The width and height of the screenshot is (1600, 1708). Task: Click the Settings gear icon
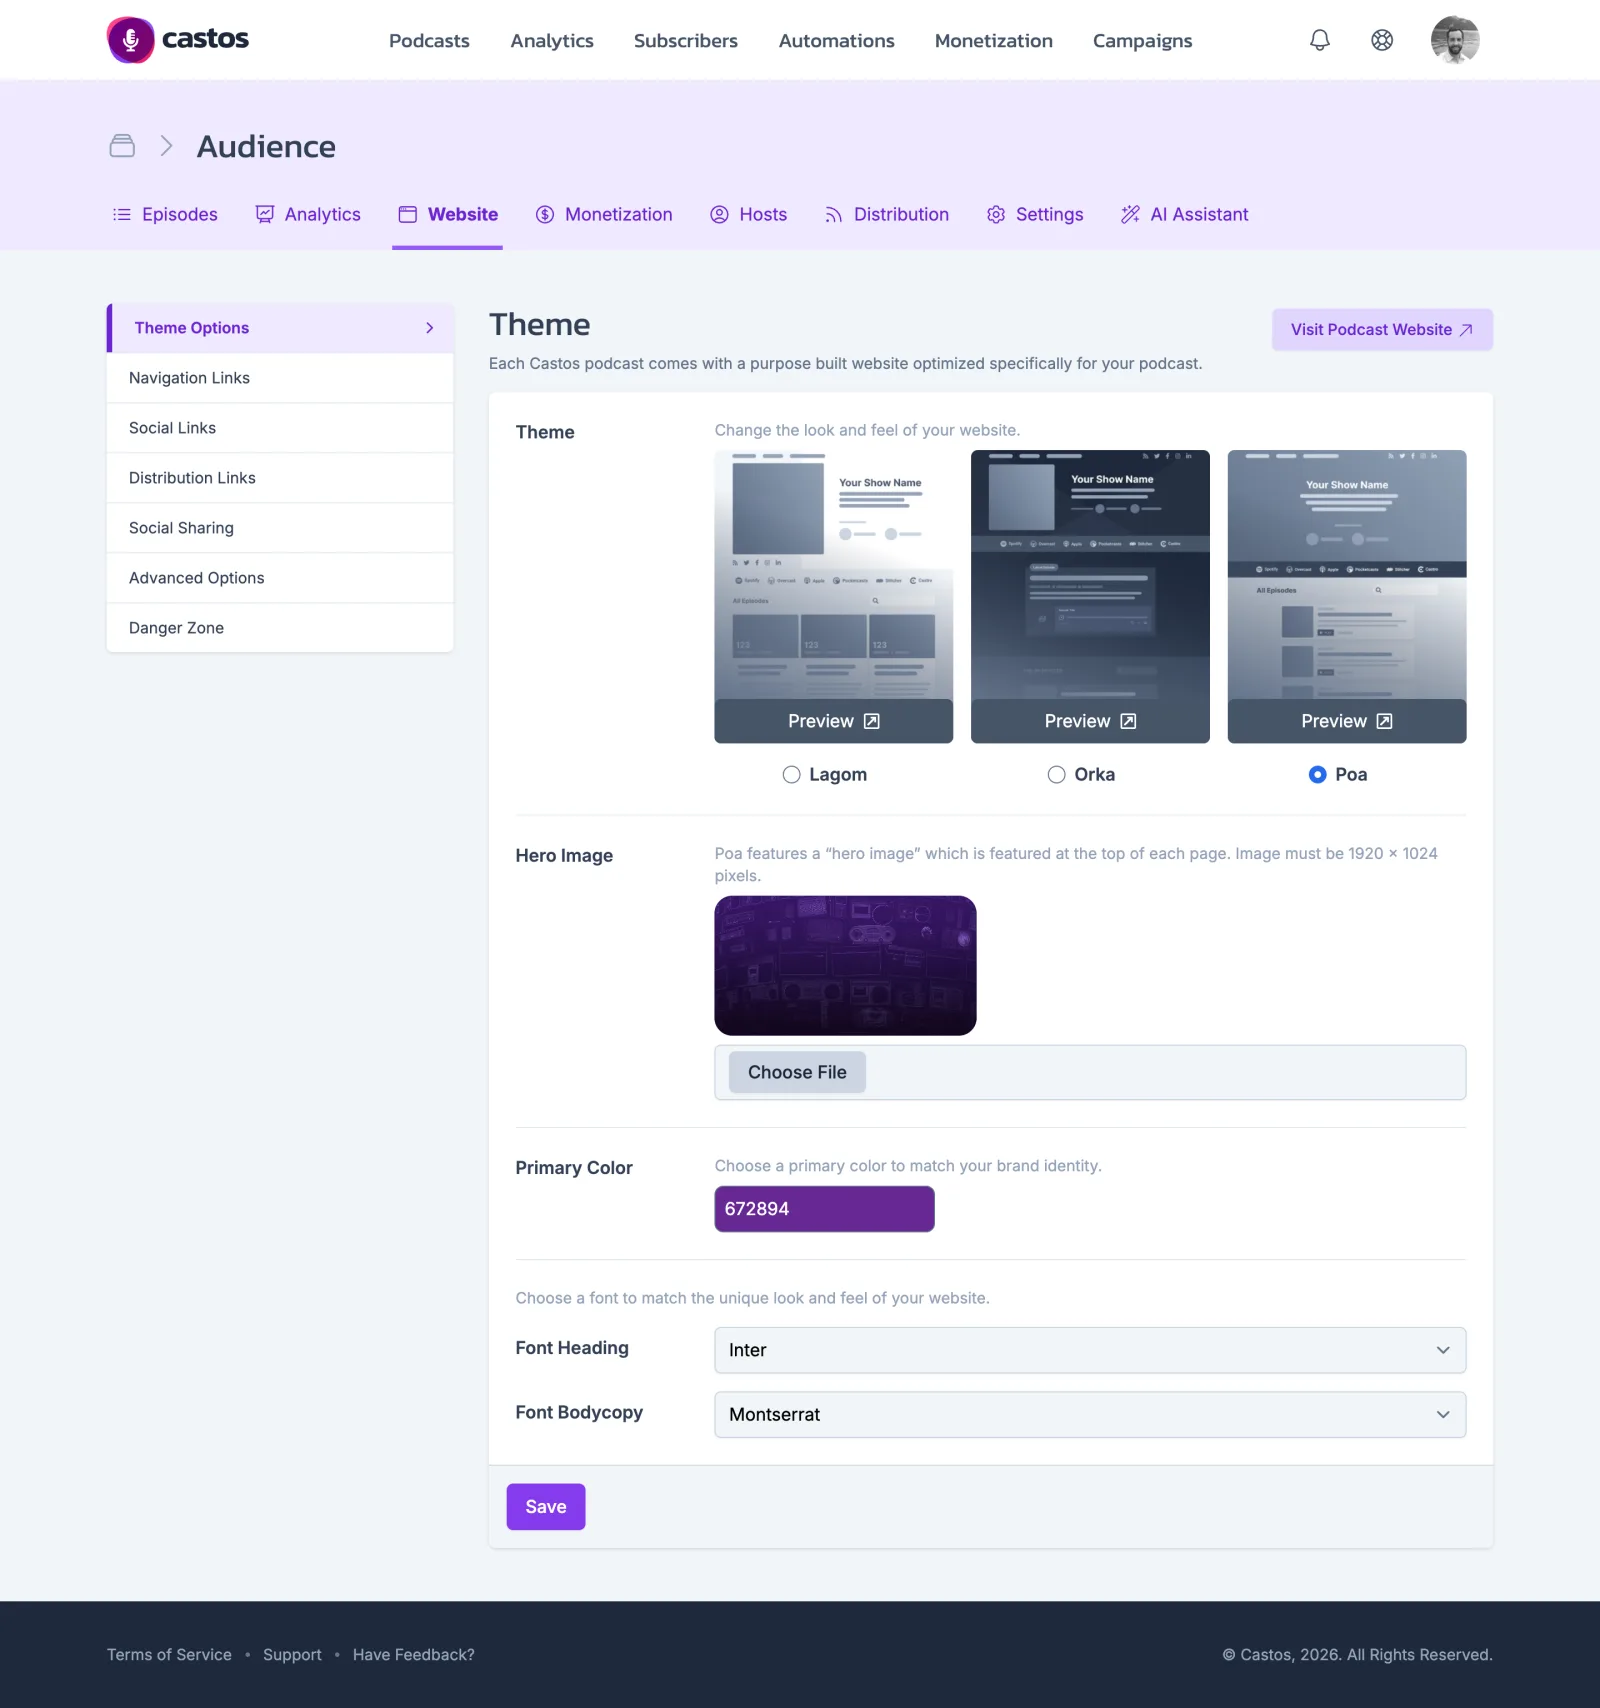tap(996, 214)
